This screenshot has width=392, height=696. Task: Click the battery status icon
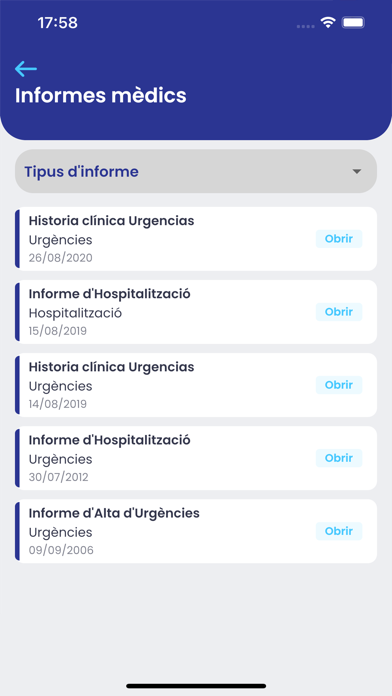click(x=353, y=23)
